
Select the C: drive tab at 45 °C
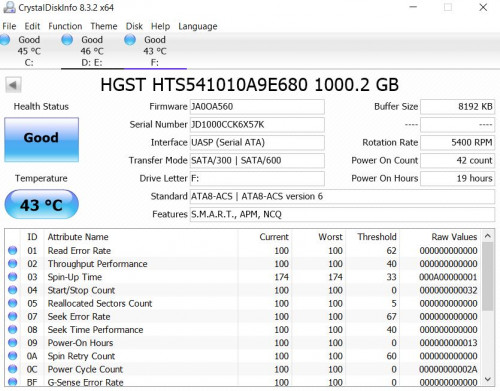29,51
